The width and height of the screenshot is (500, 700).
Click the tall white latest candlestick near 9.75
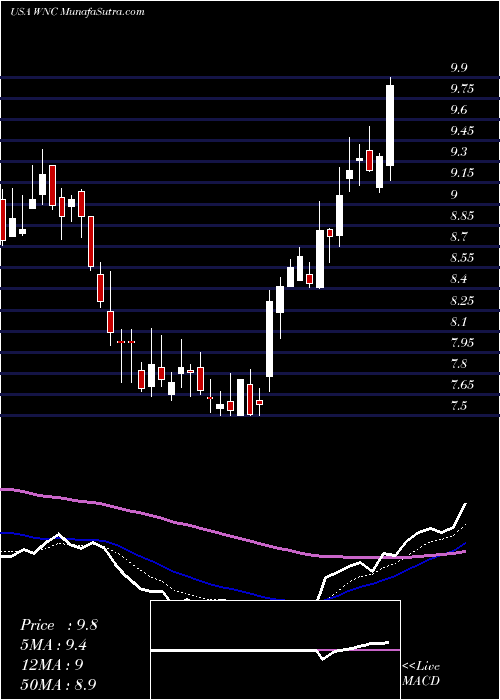390,125
